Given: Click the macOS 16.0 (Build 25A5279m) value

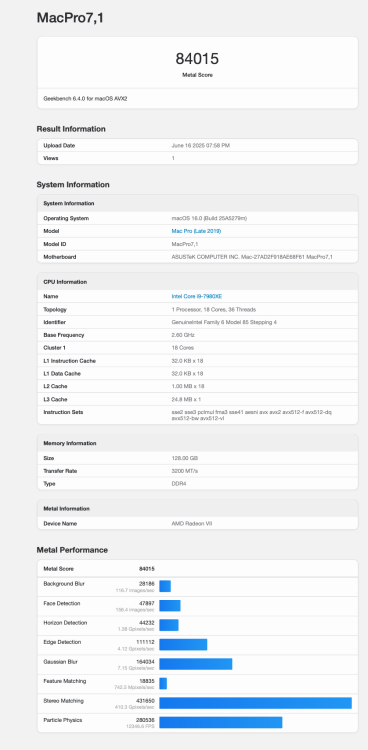Looking at the screenshot, I should click(209, 218).
